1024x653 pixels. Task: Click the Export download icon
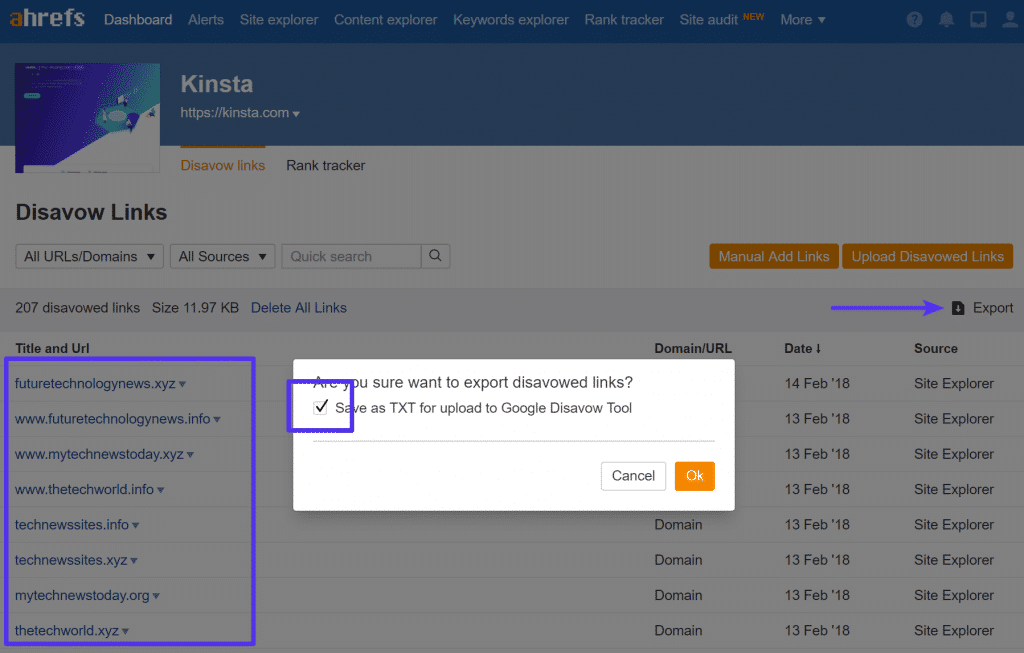(x=958, y=308)
